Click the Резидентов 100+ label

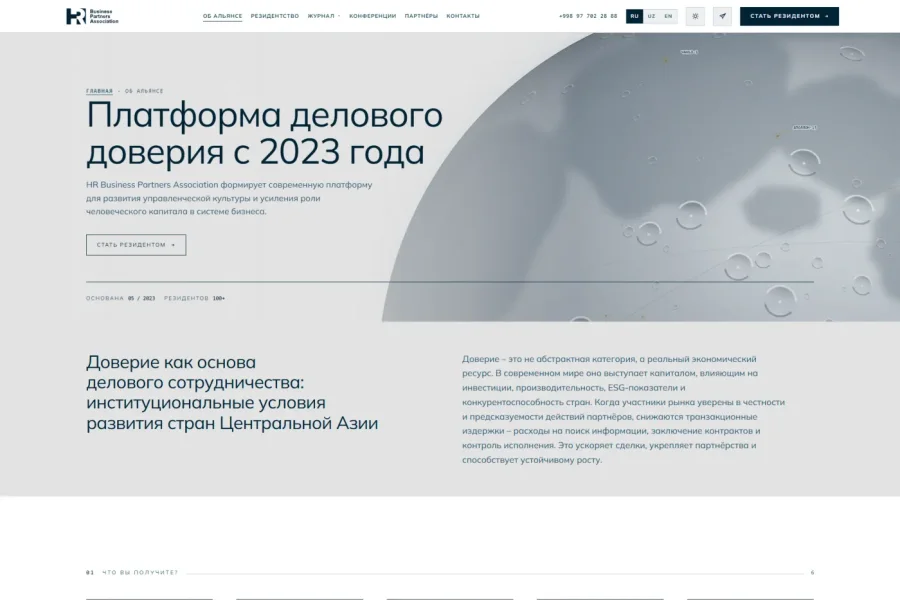point(194,299)
